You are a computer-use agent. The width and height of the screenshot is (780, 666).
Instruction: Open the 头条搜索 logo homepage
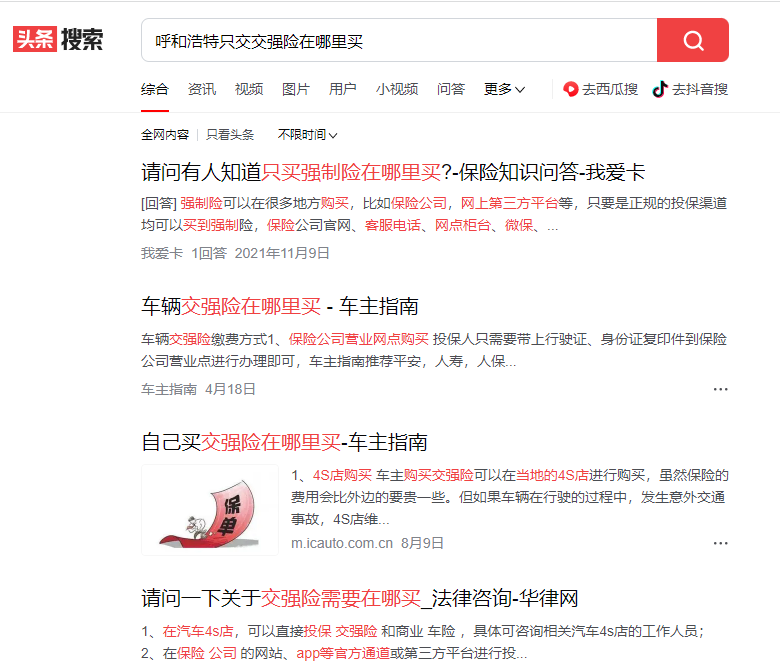click(58, 39)
